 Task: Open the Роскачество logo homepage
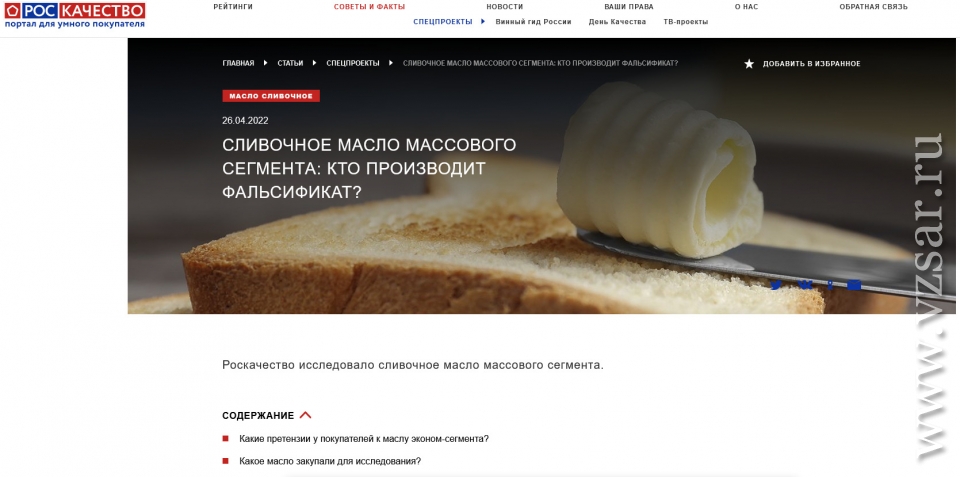click(x=75, y=15)
